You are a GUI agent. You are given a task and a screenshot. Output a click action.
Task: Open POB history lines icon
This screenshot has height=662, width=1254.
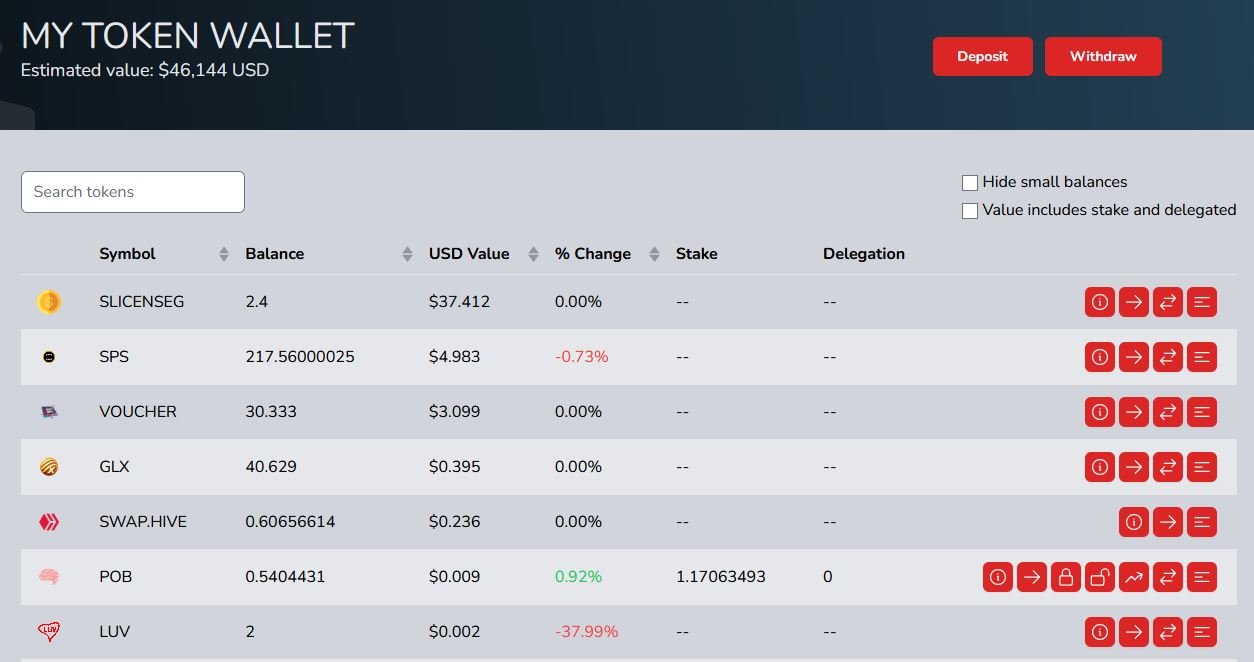(x=1202, y=577)
